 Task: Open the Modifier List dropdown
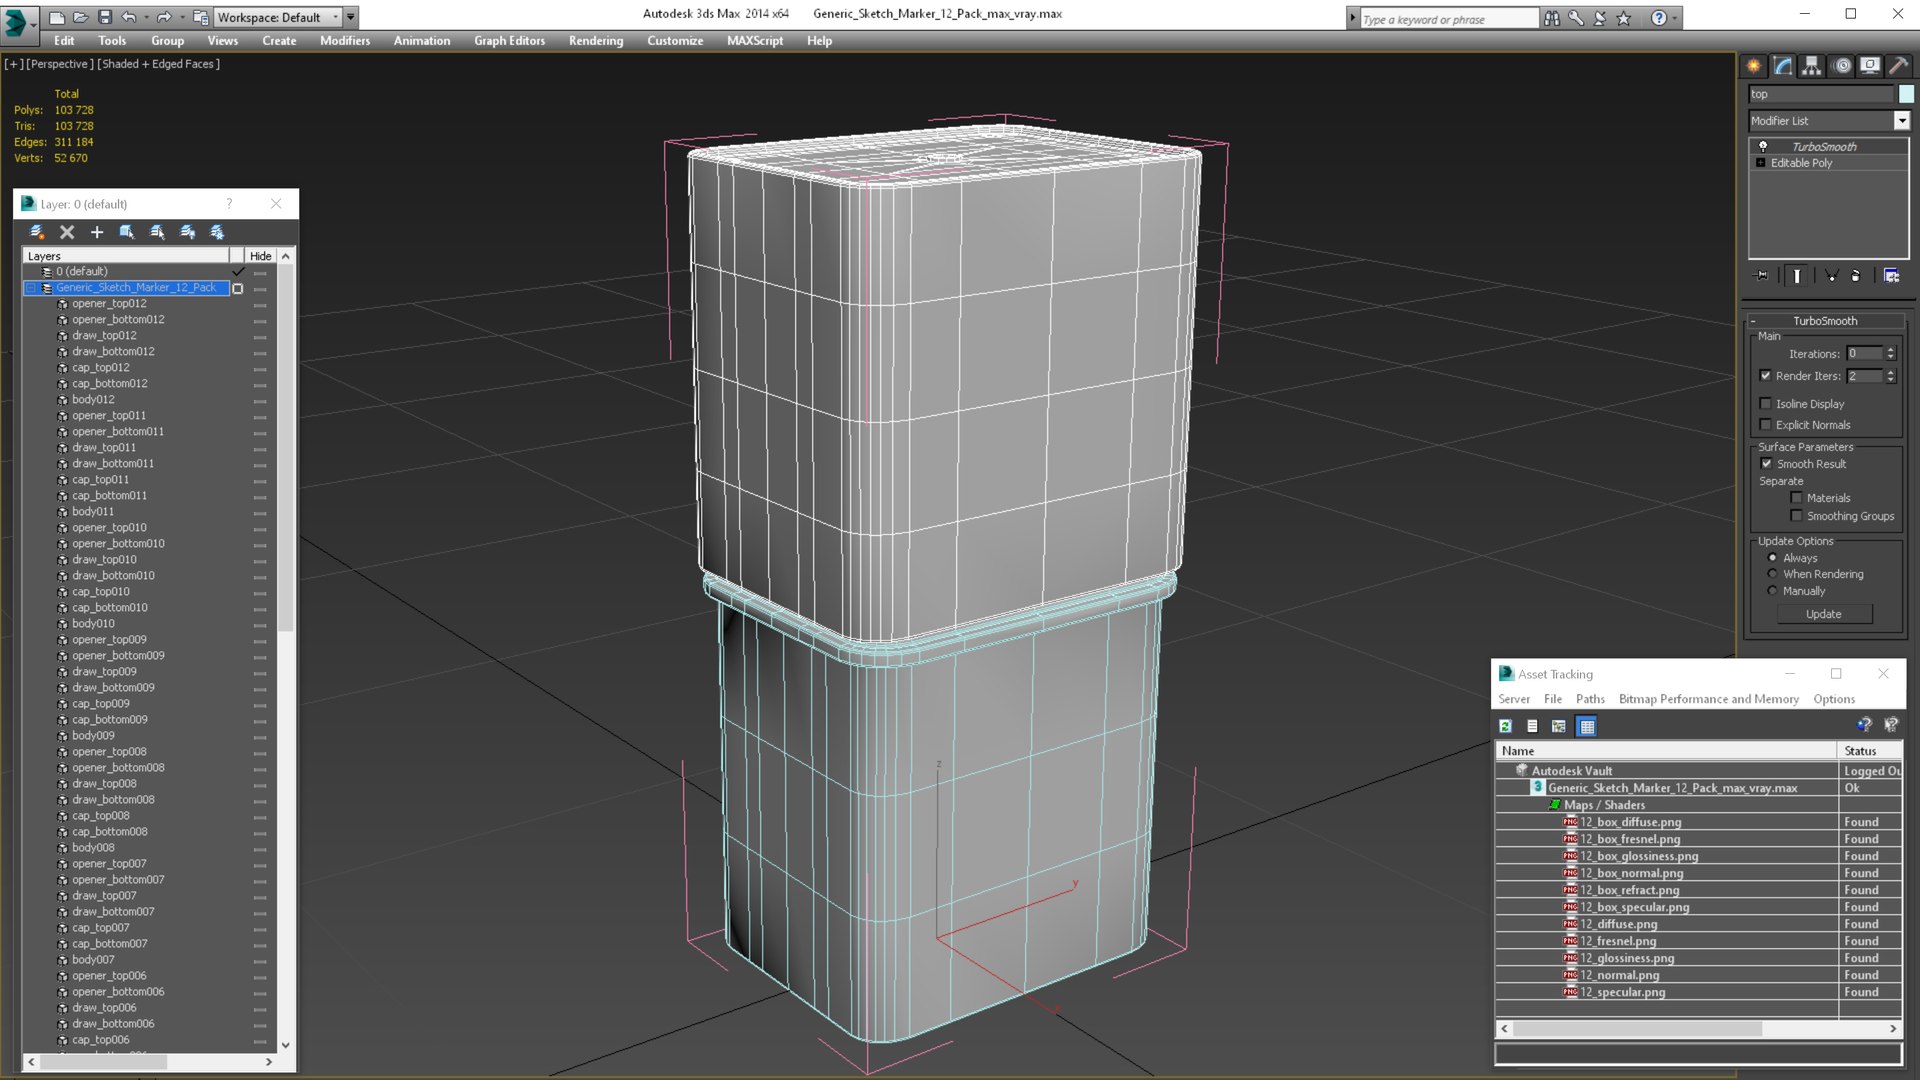point(1901,121)
